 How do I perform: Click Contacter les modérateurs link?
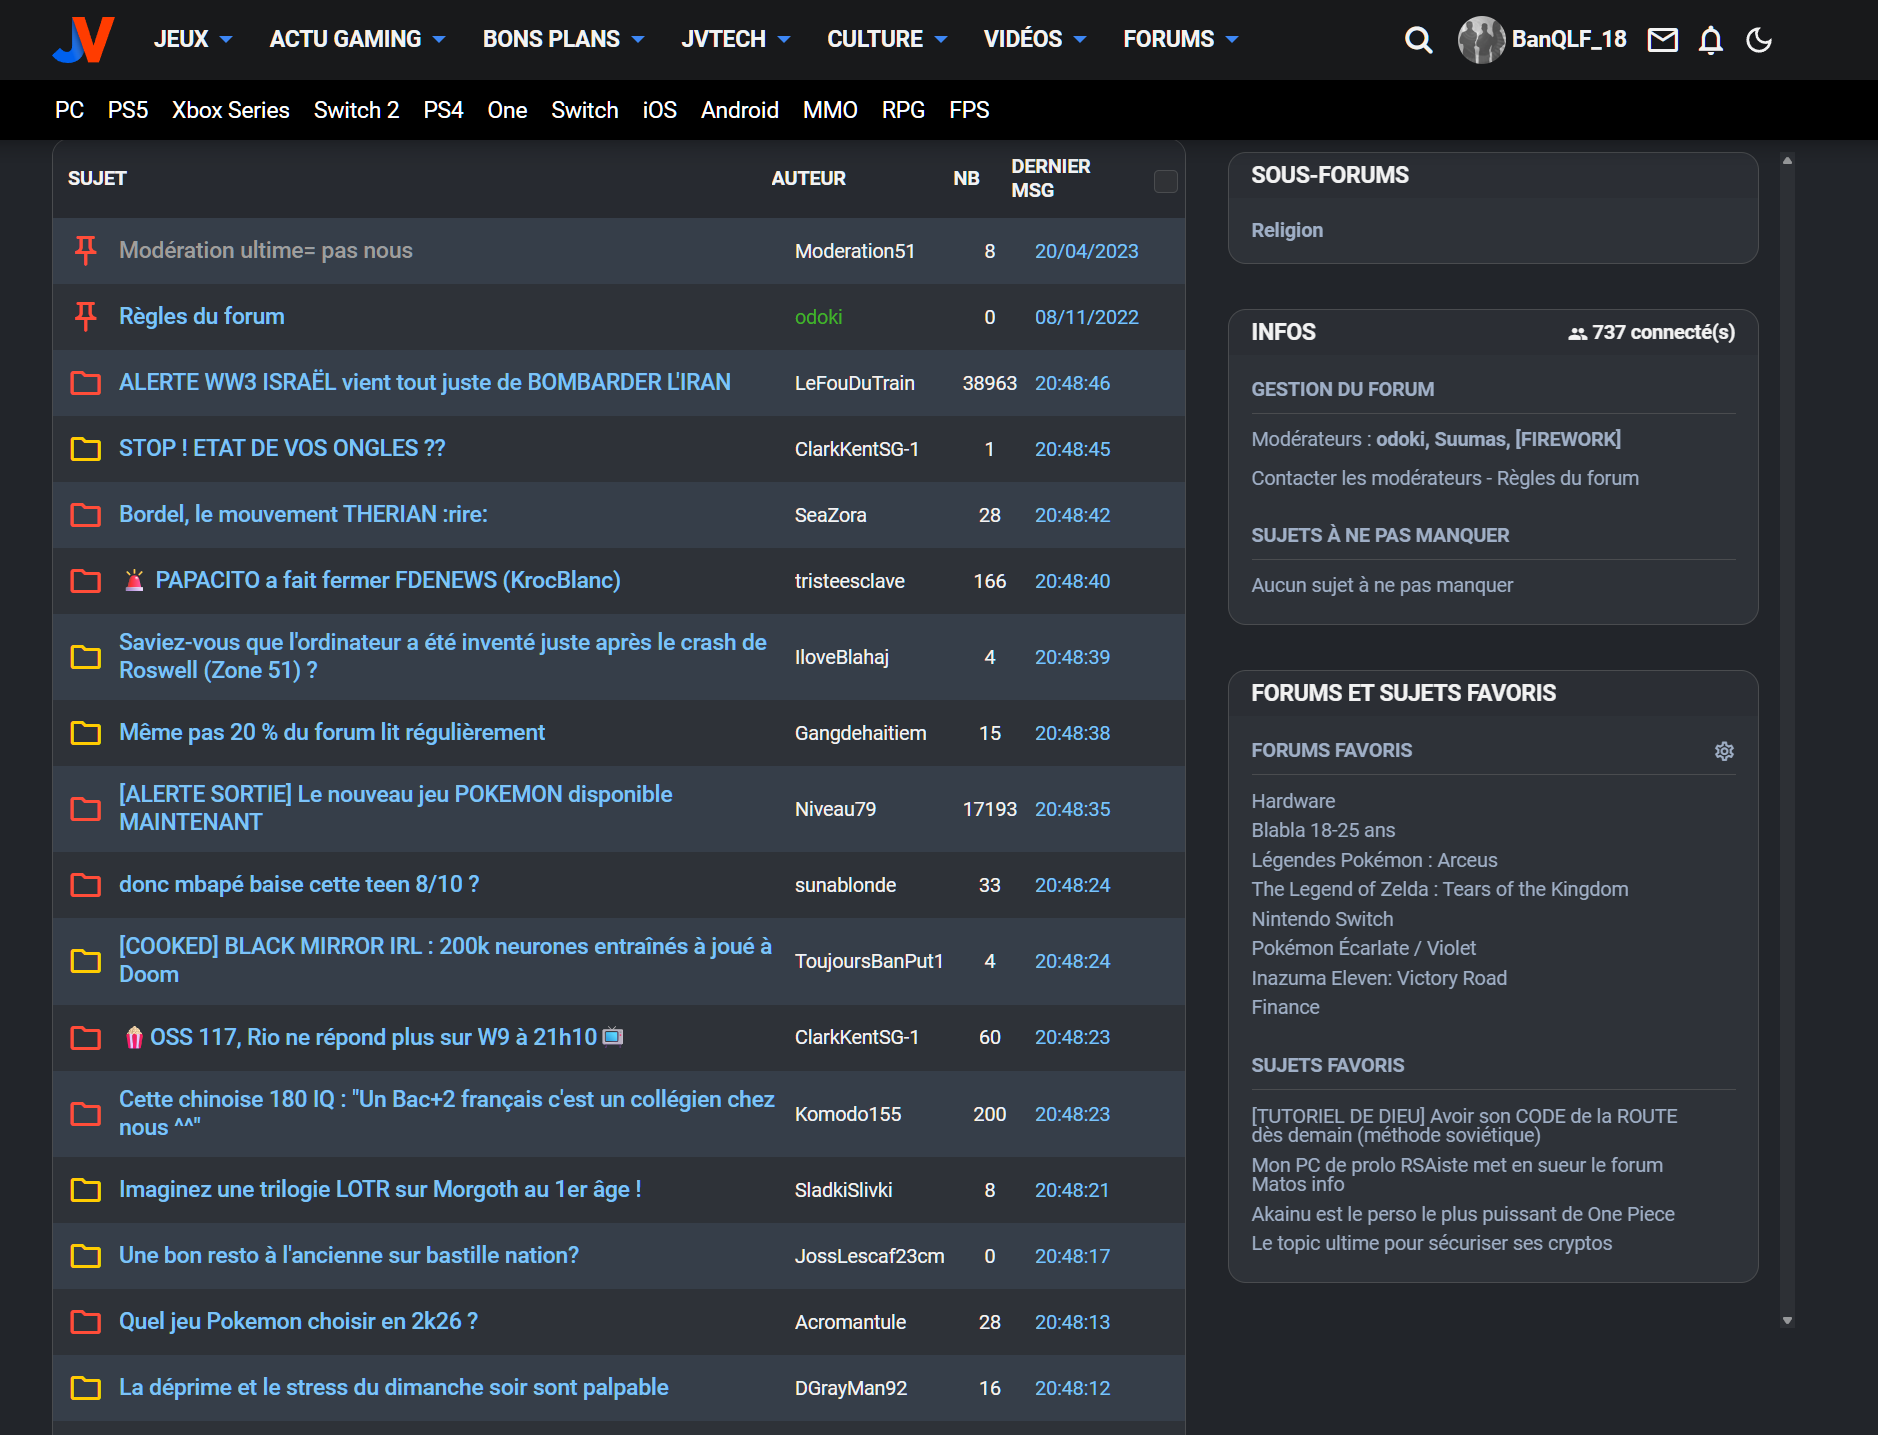pyautogui.click(x=1366, y=478)
